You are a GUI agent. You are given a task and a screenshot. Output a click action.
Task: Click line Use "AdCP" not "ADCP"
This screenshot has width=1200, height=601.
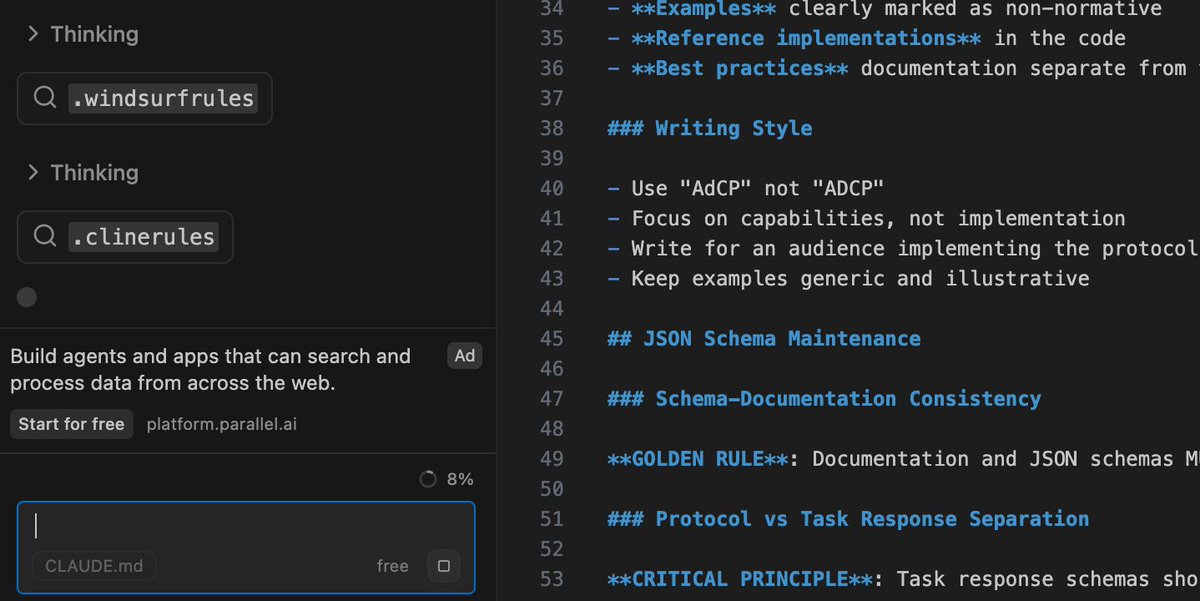[746, 188]
